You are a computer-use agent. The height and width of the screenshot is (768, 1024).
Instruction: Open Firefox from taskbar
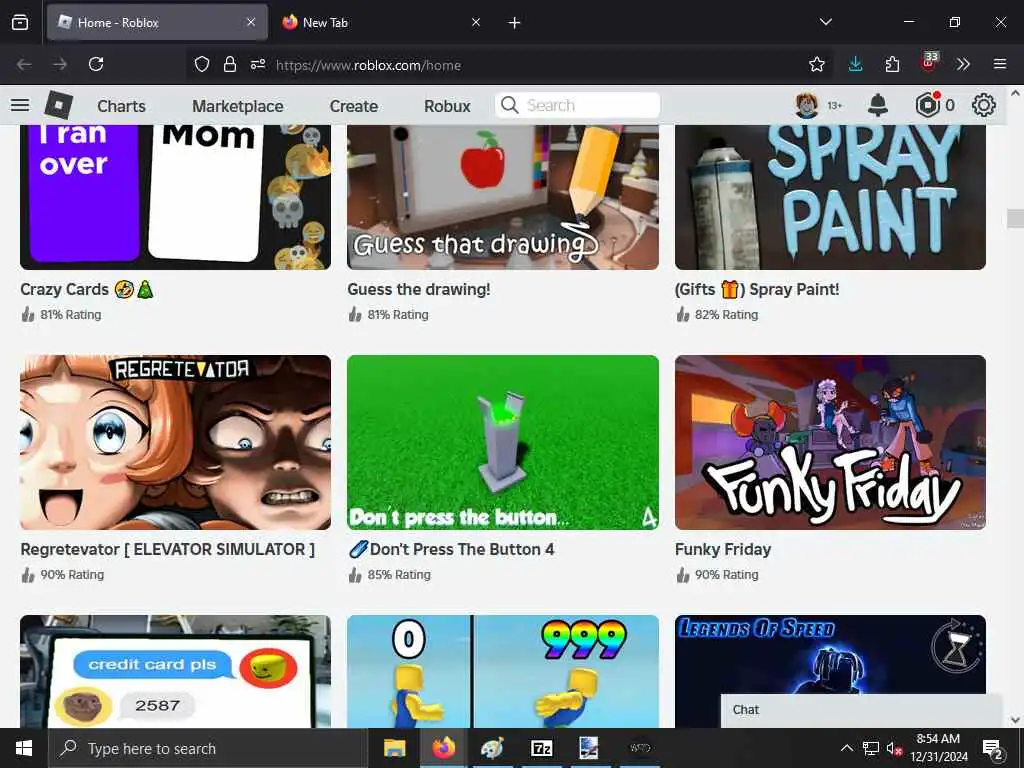pyautogui.click(x=443, y=748)
